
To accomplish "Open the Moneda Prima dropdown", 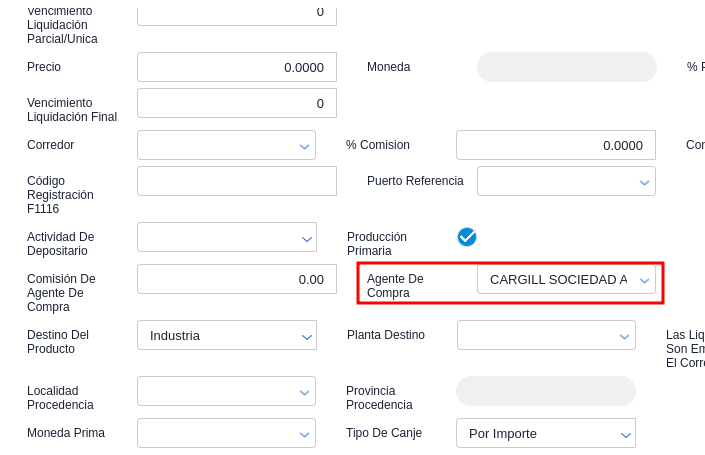I will tap(226, 433).
